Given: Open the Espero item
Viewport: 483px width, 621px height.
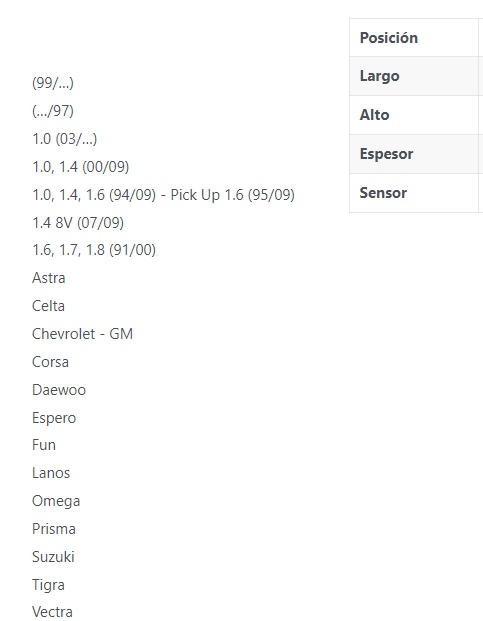Looking at the screenshot, I should click(54, 418).
